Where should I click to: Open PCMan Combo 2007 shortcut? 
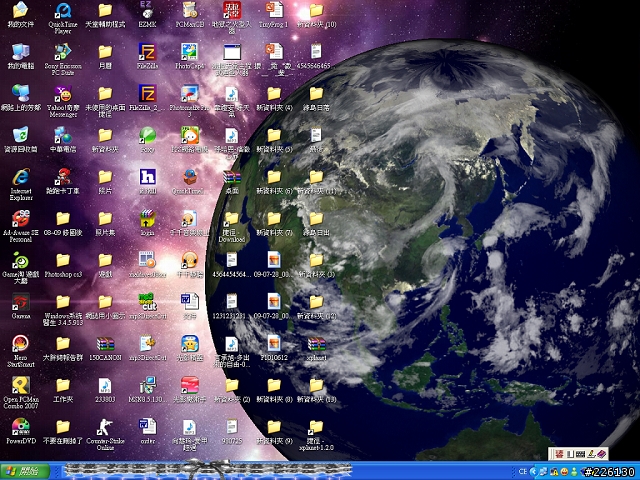point(21,392)
